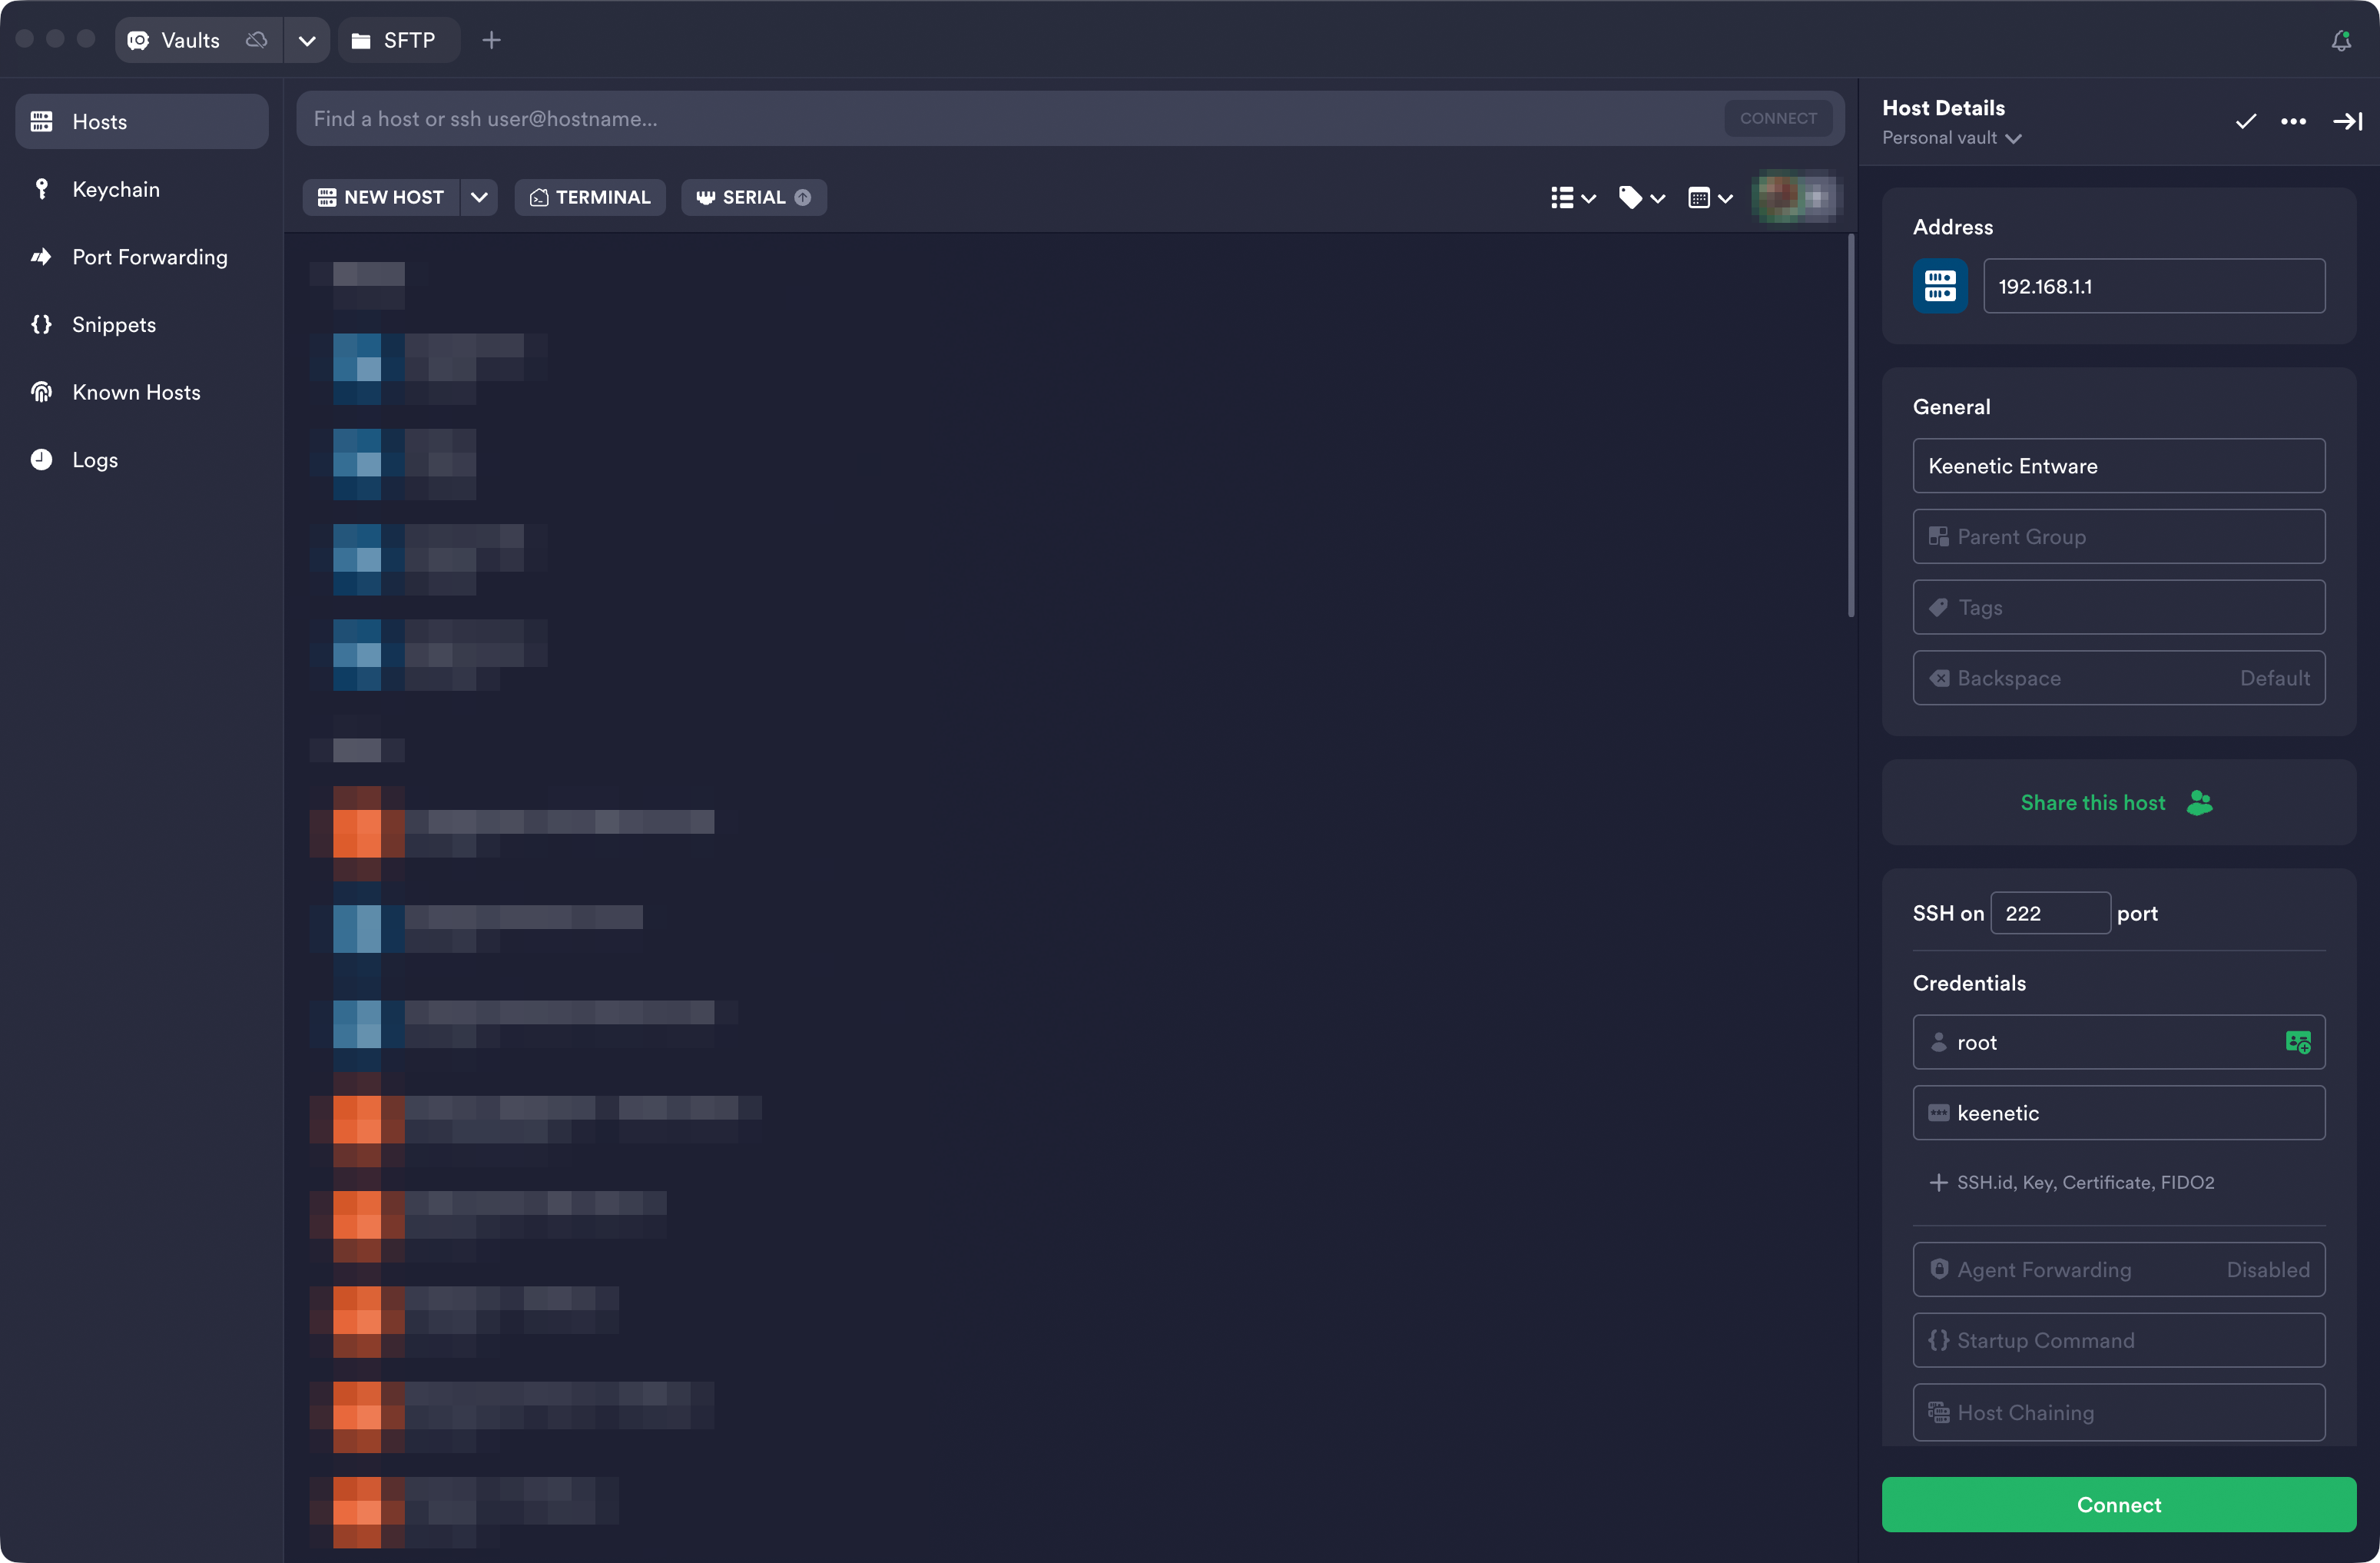This screenshot has width=2380, height=1563.
Task: Open Known Hosts section
Action: pos(142,392)
